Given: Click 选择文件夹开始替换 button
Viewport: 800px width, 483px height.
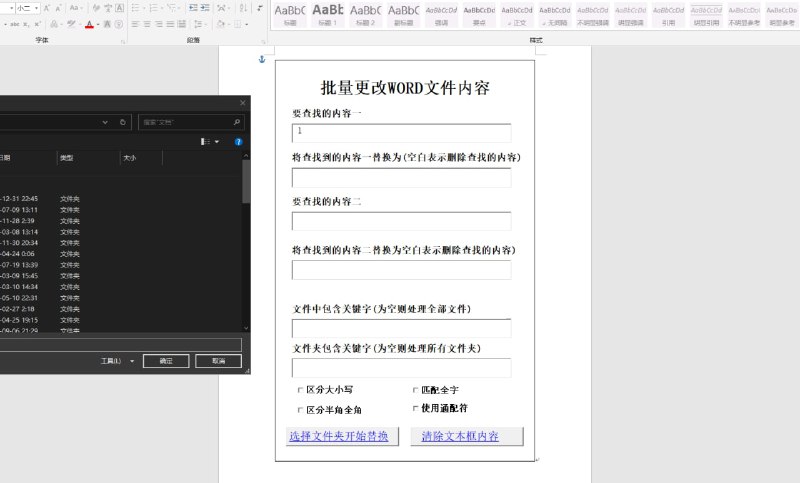Looking at the screenshot, I should pos(342,437).
